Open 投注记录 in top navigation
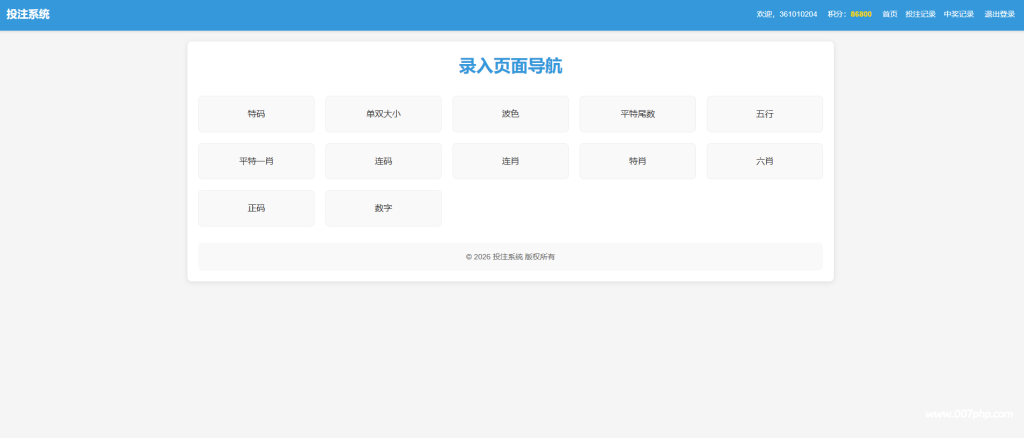The image size is (1024, 438). click(920, 14)
